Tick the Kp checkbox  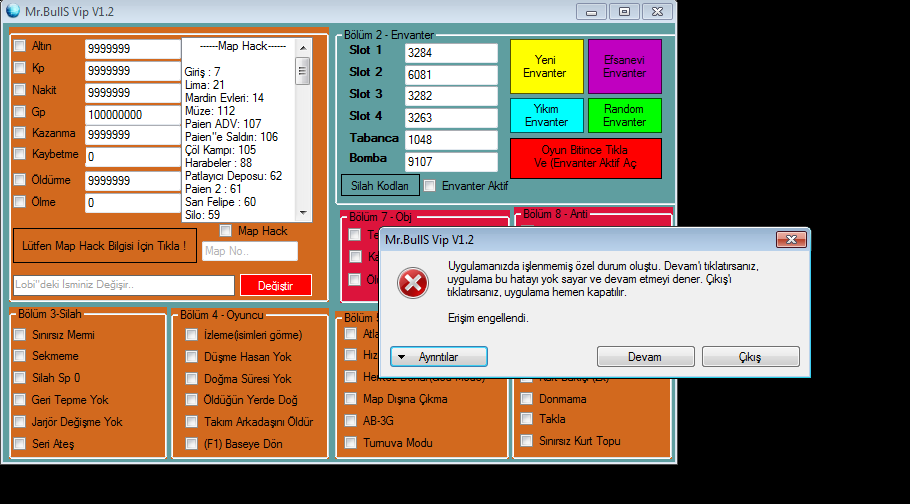click(20, 68)
